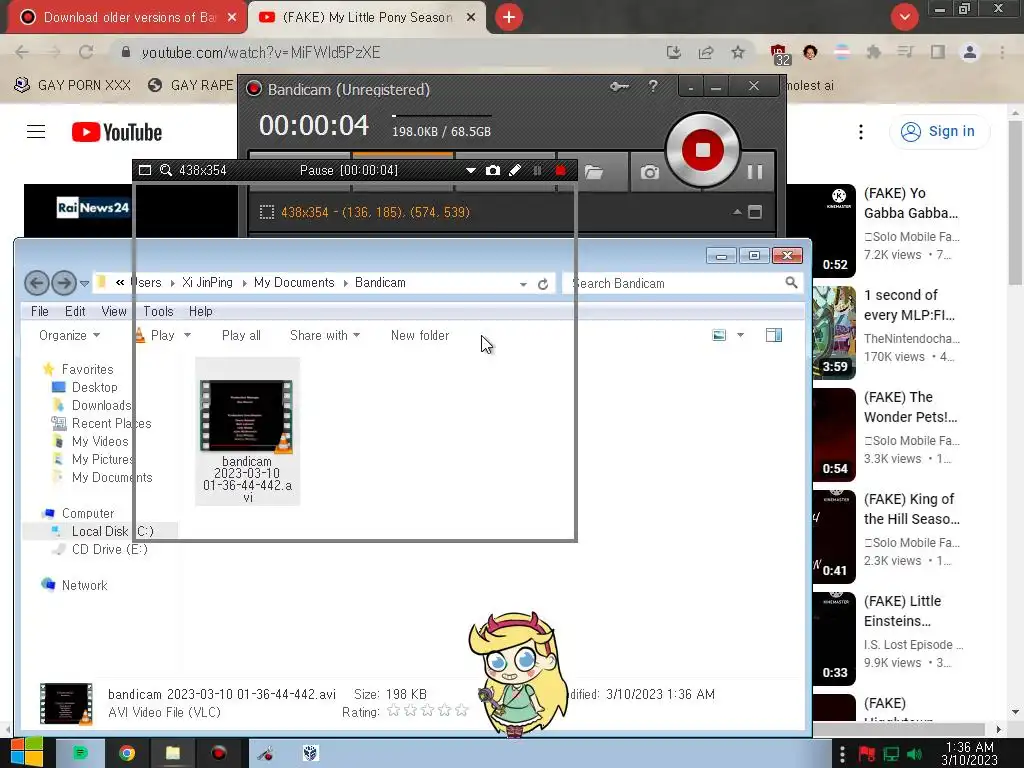Go back with Explorer back arrow
1024x768 pixels.
coord(37,283)
